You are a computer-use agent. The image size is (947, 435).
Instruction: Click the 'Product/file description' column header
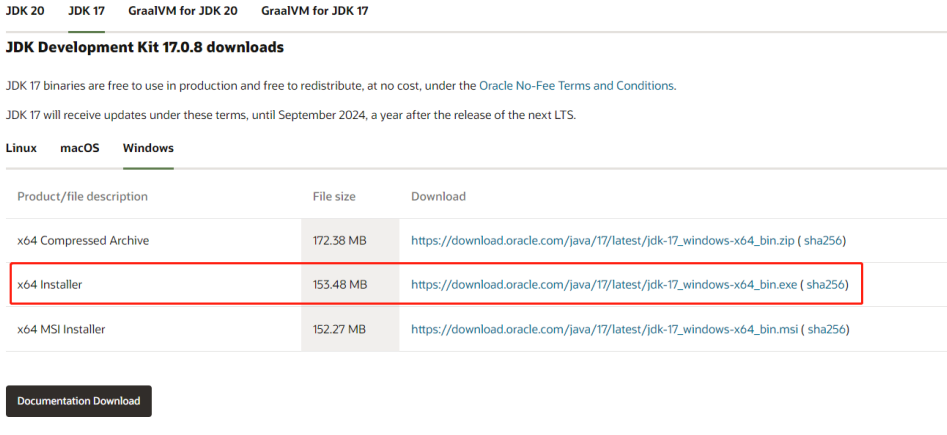pyautogui.click(x=82, y=196)
